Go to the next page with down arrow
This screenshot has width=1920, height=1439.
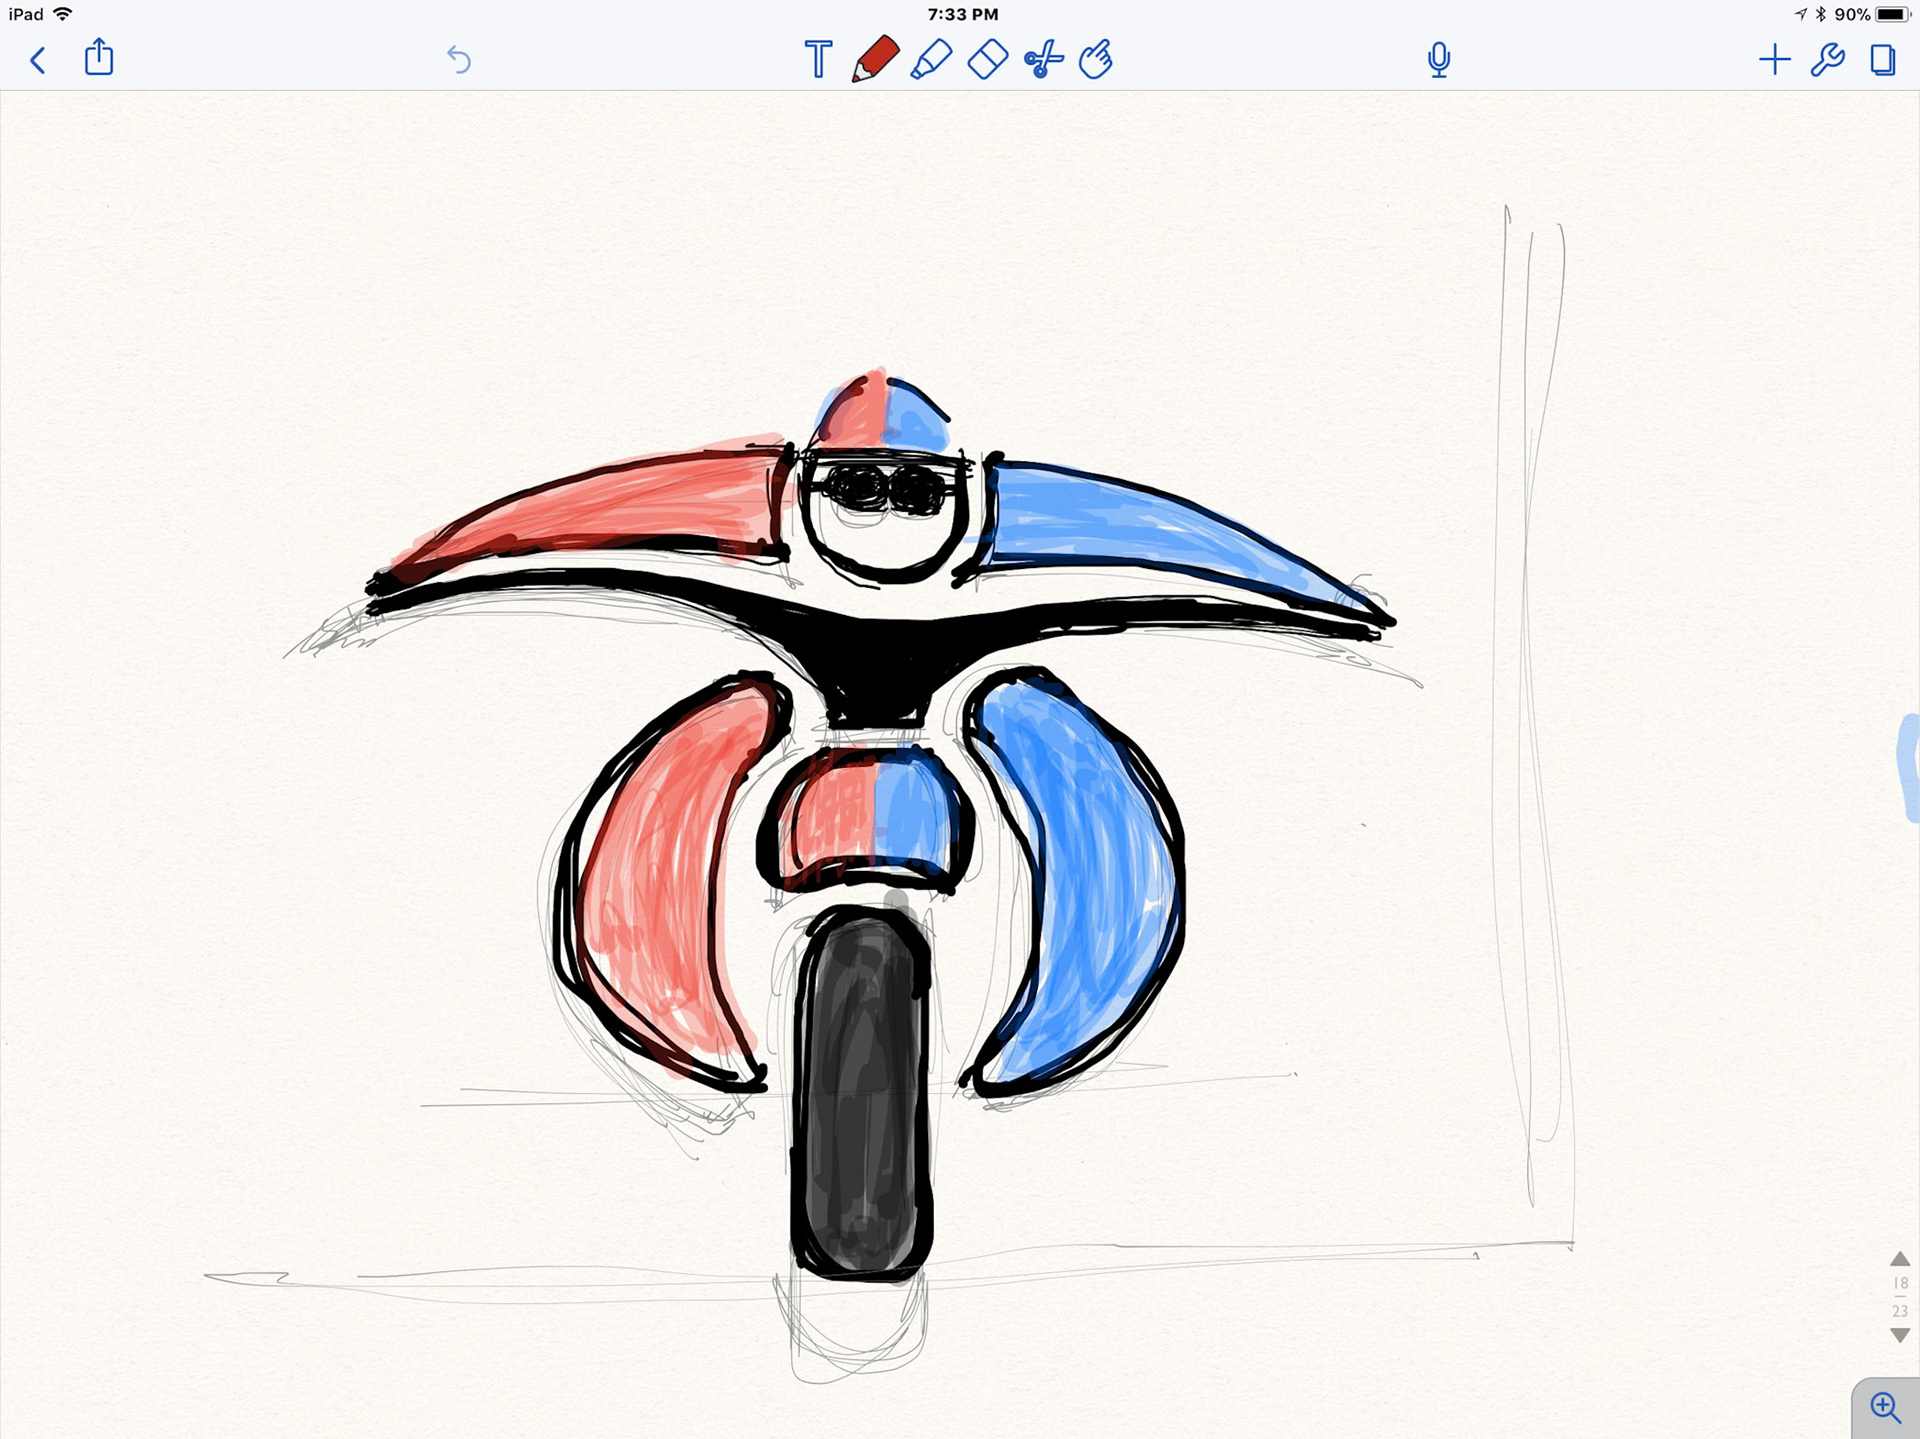click(1900, 1335)
